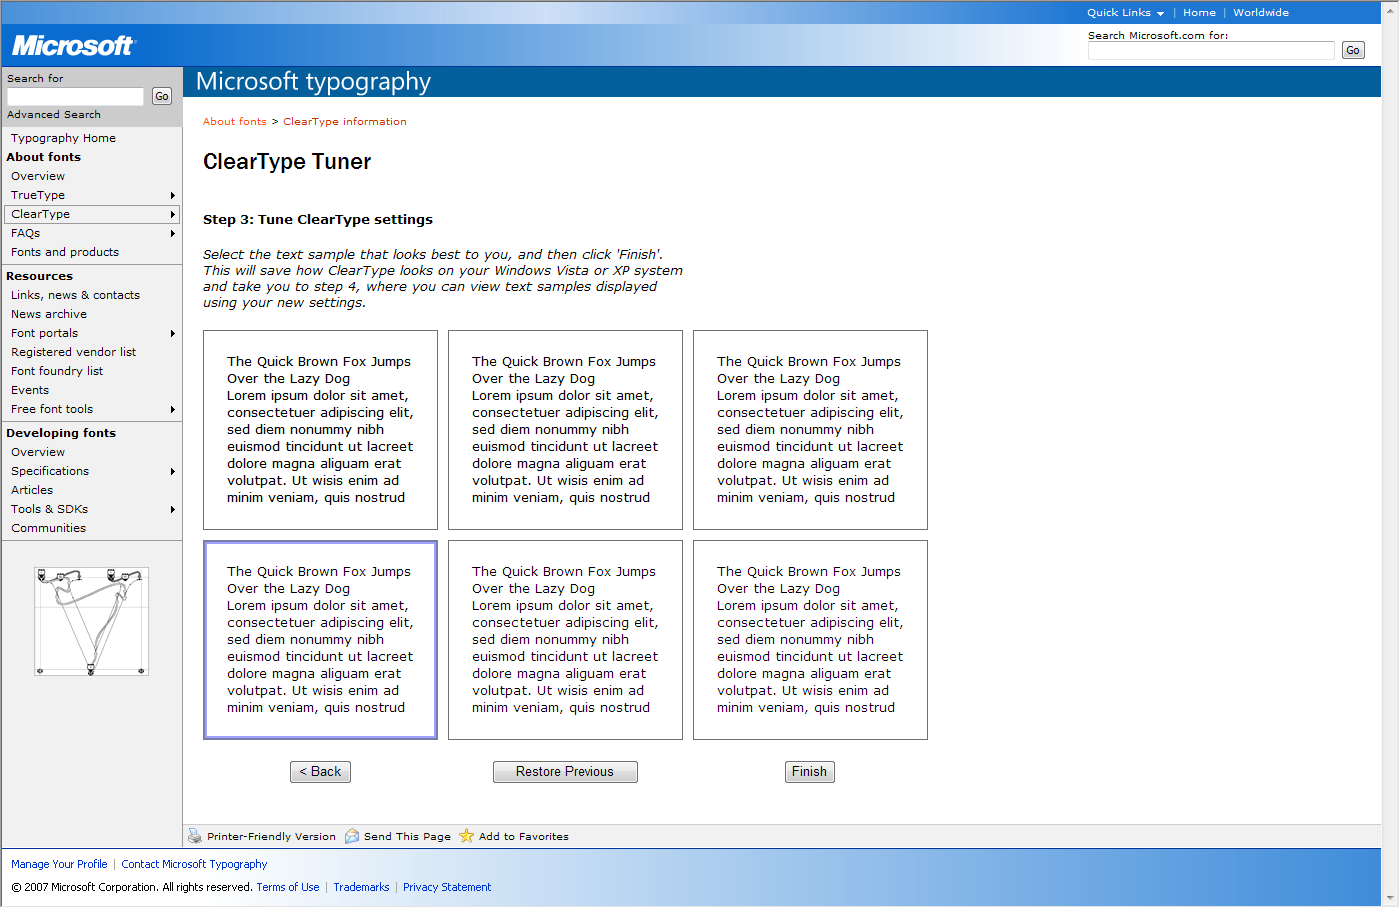Focus the Search Microsoft.com input field
1400x908 pixels.
tap(1210, 51)
